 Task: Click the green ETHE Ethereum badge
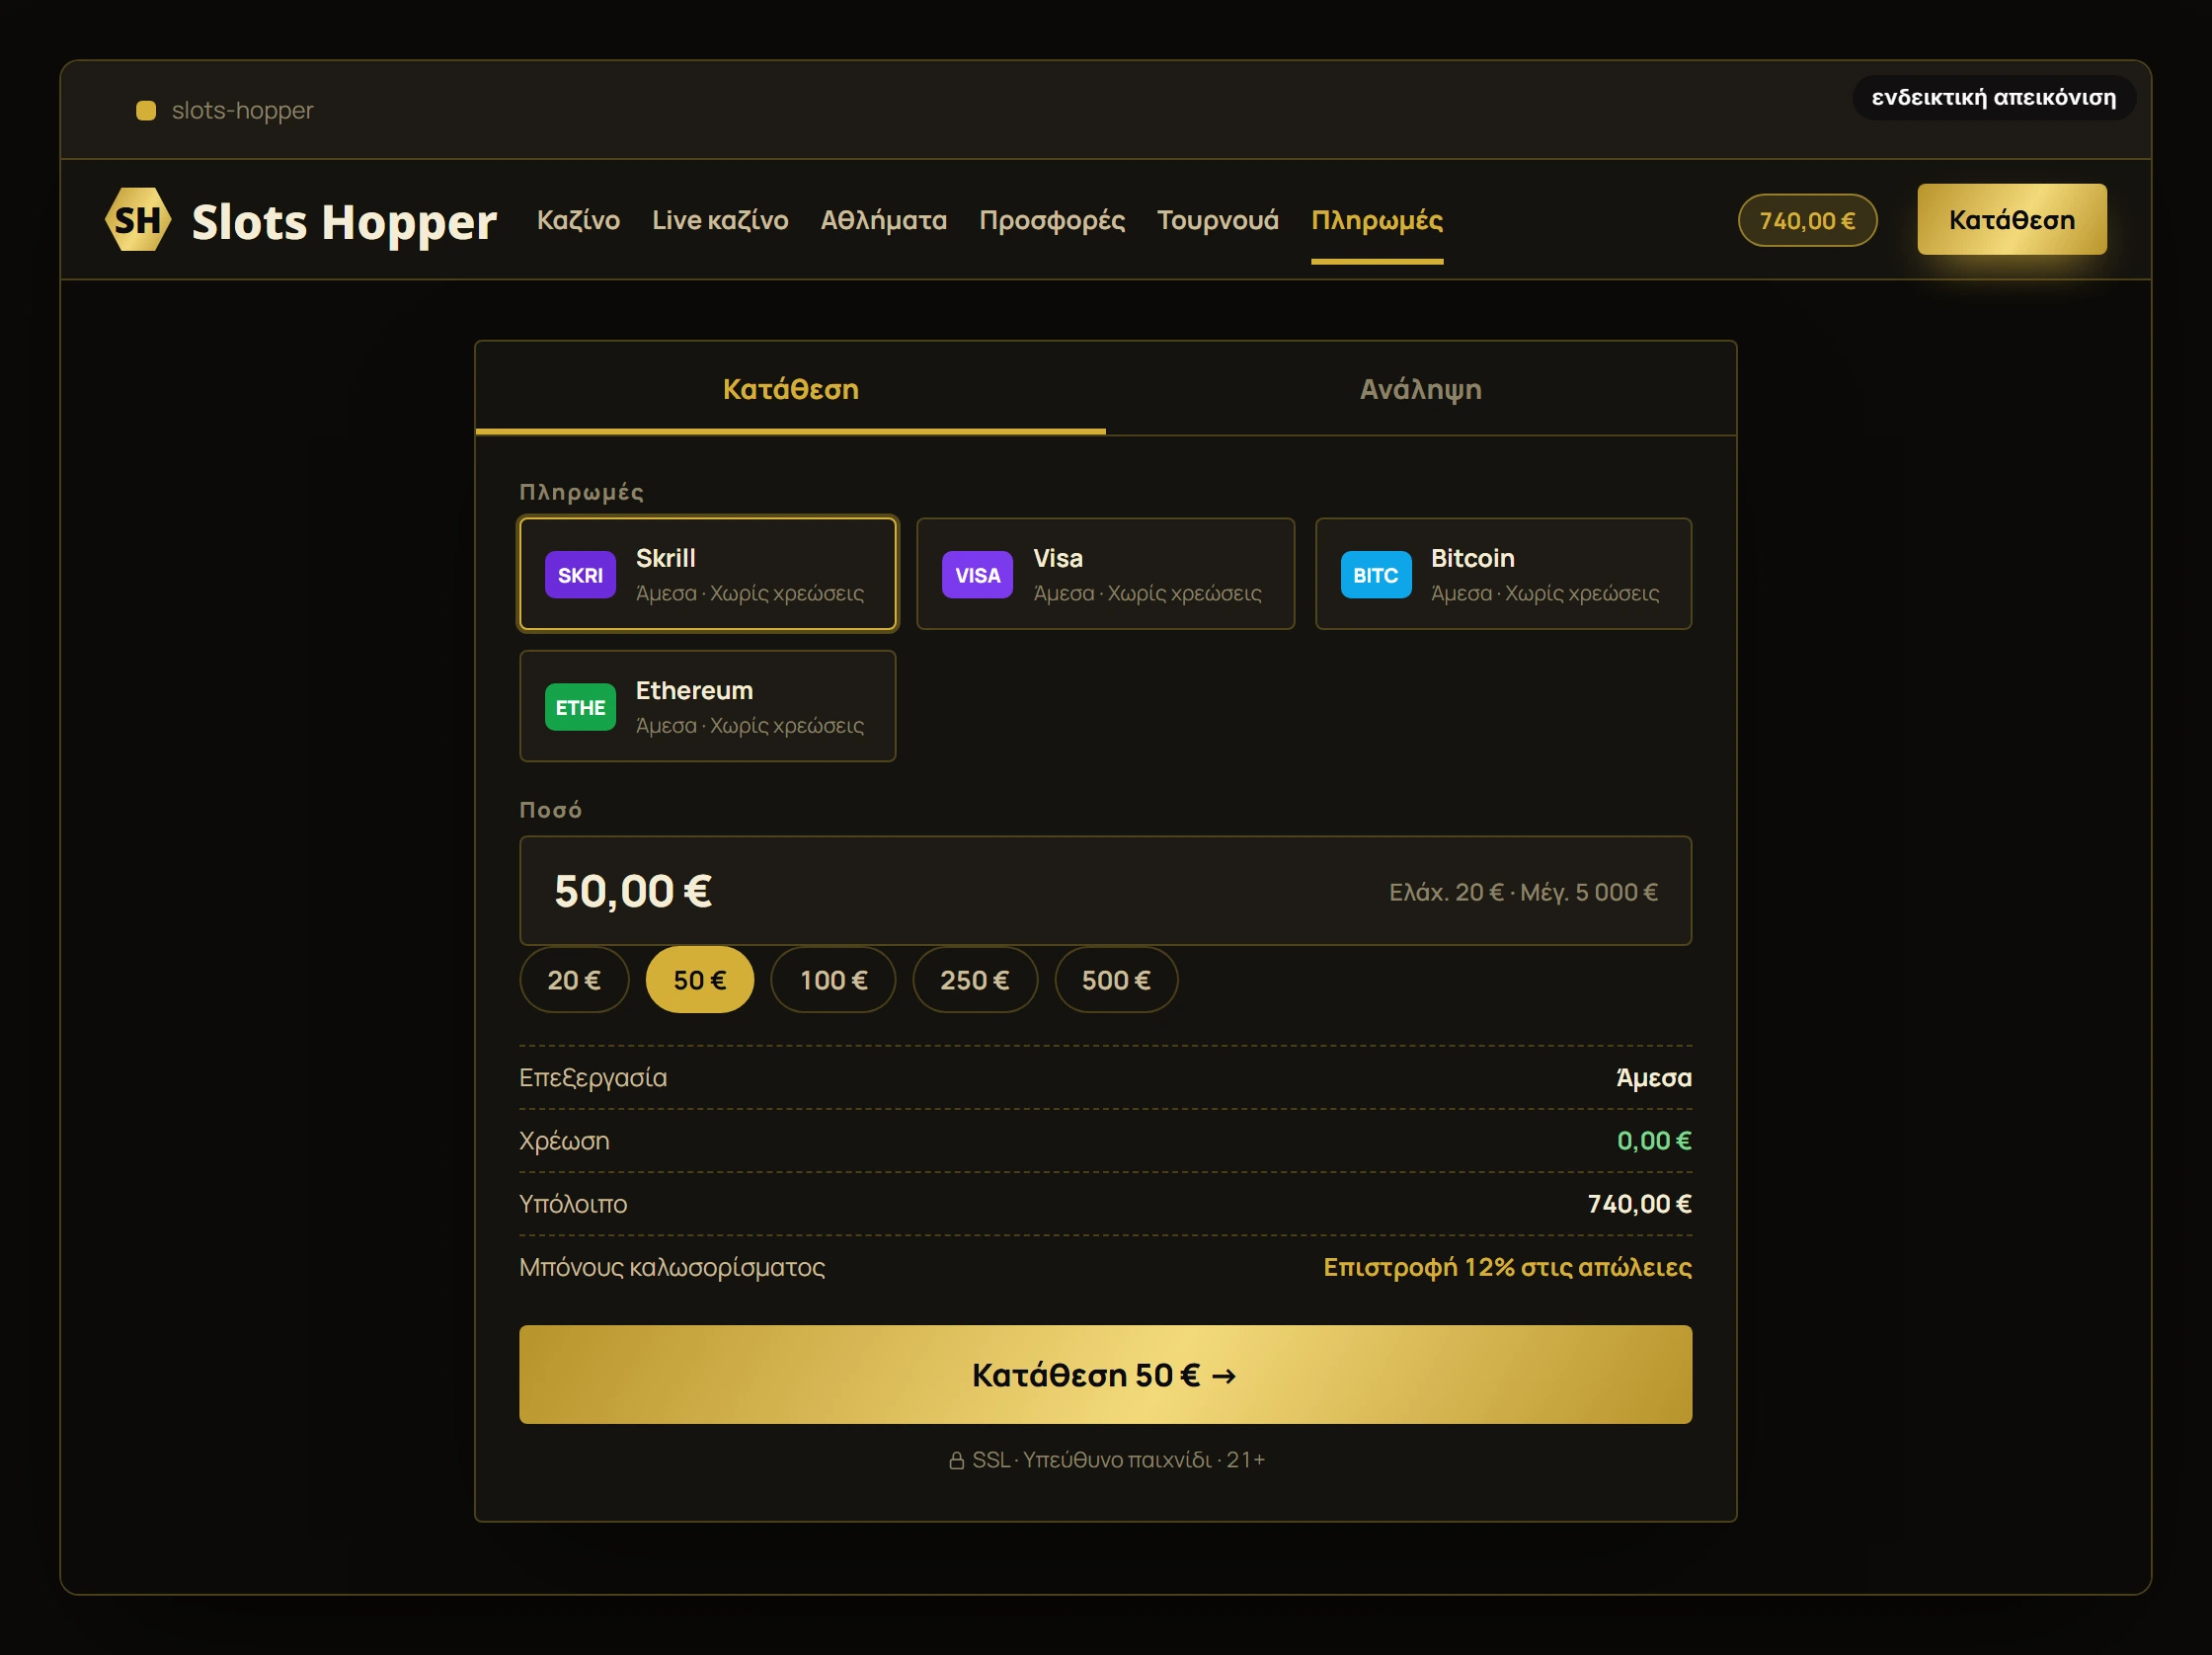point(580,707)
